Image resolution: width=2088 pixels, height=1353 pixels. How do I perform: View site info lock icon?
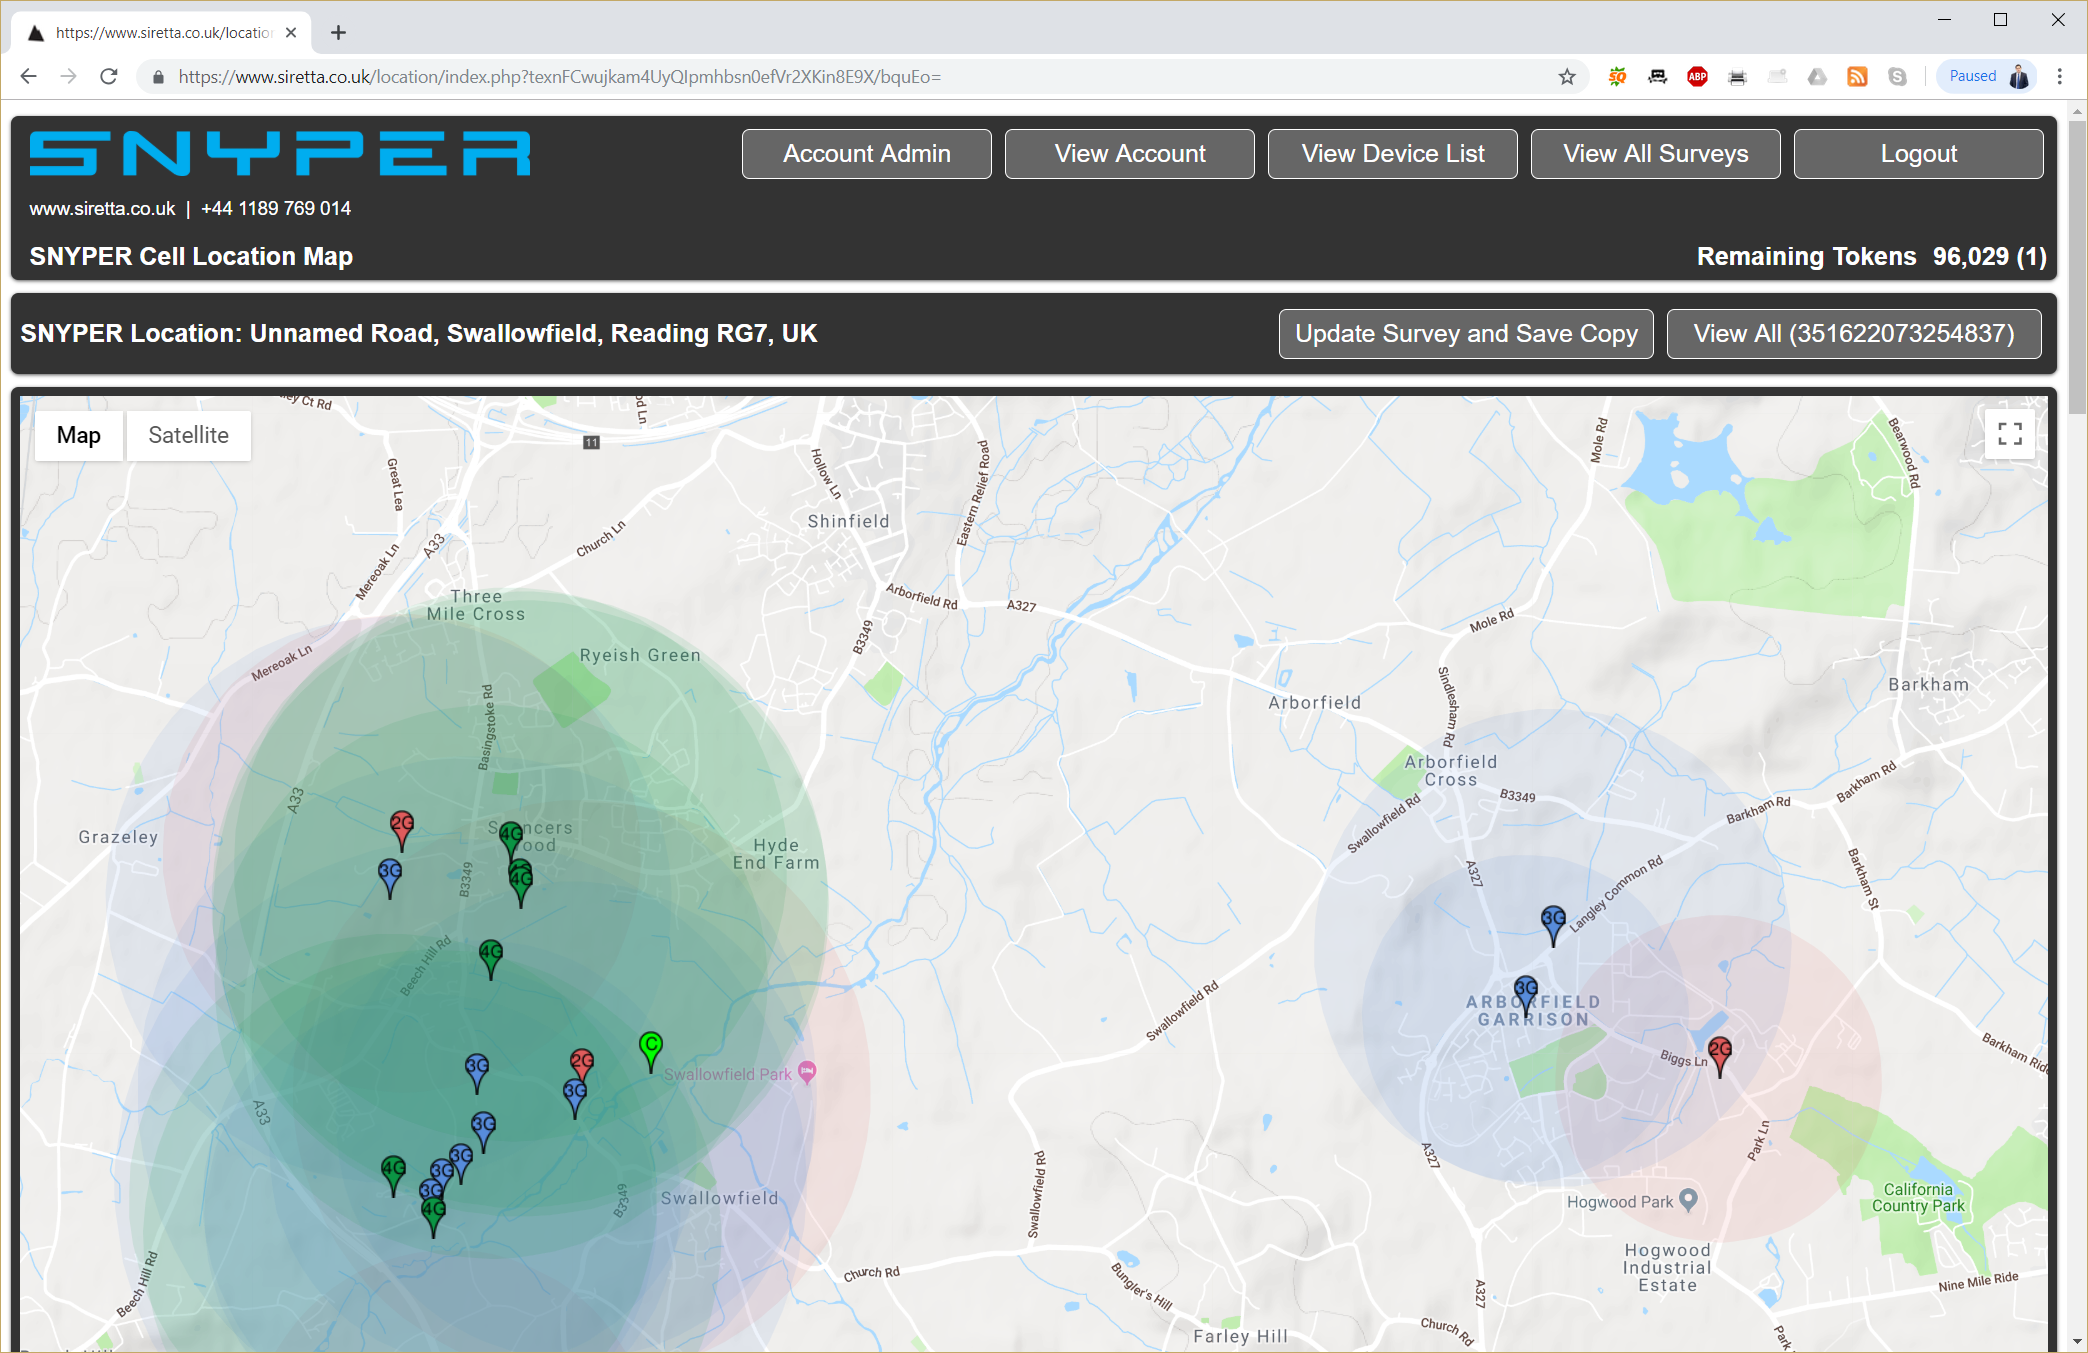[158, 77]
